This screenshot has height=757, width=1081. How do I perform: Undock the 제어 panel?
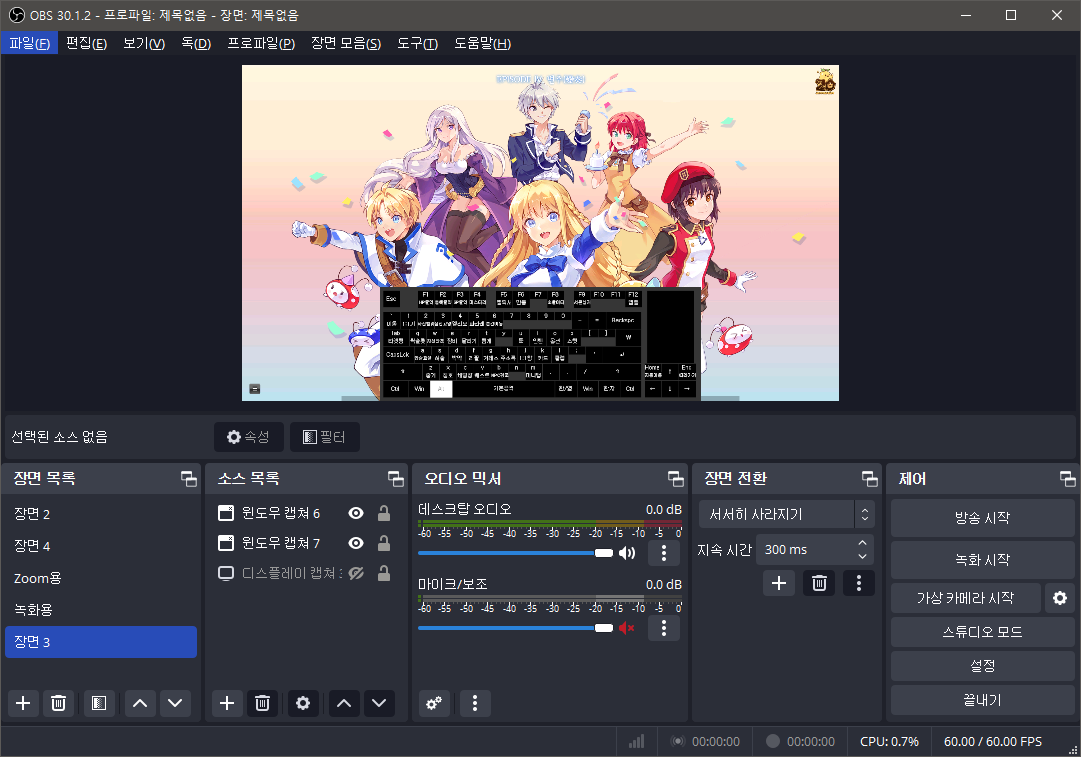pyautogui.click(x=1067, y=478)
